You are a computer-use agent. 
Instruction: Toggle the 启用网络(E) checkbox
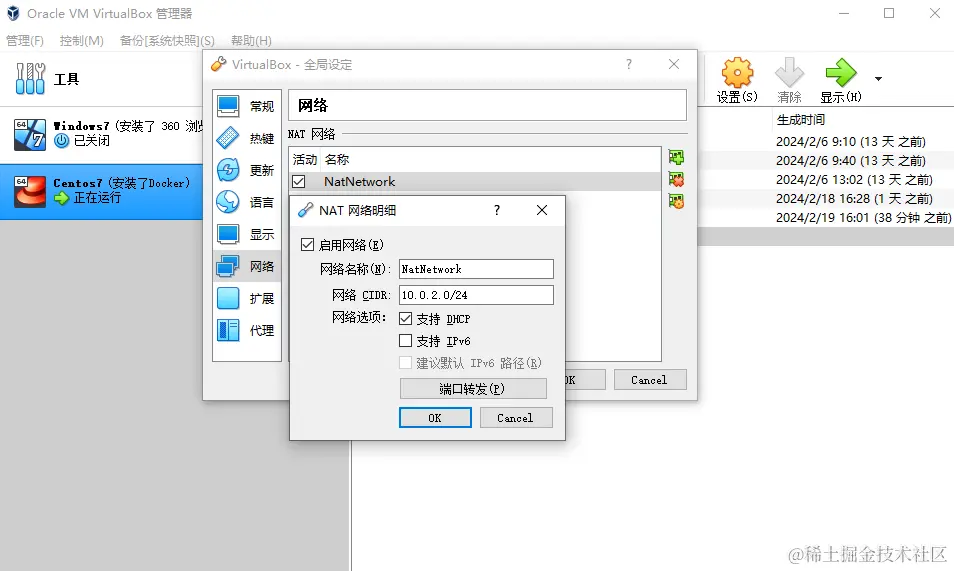[307, 245]
